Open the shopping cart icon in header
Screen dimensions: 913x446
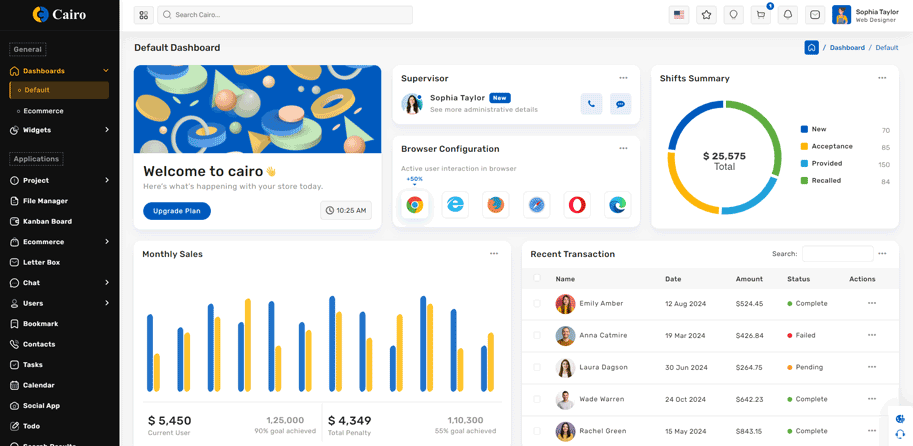[x=761, y=15]
